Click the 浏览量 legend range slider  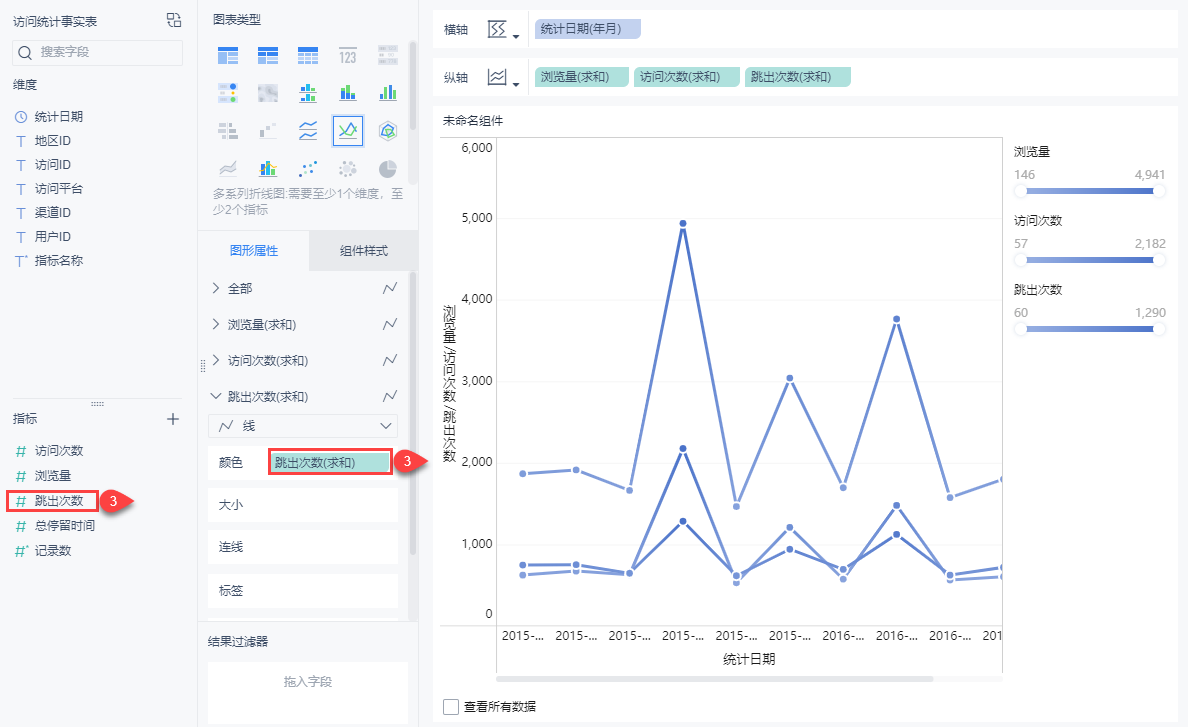coord(1090,191)
